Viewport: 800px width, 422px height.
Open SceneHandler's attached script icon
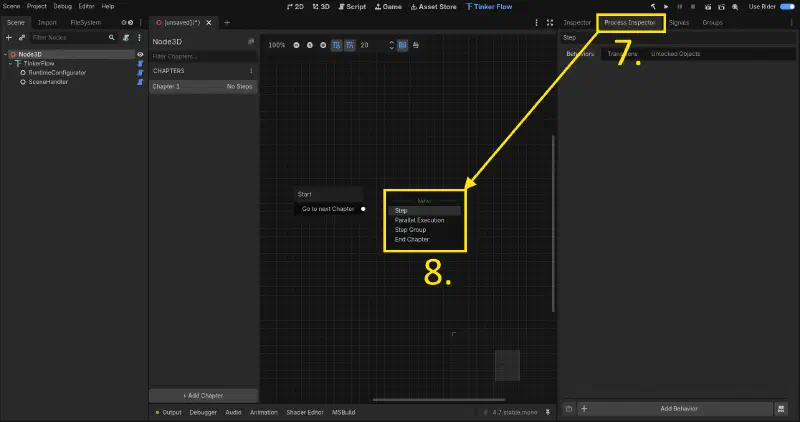tap(140, 82)
